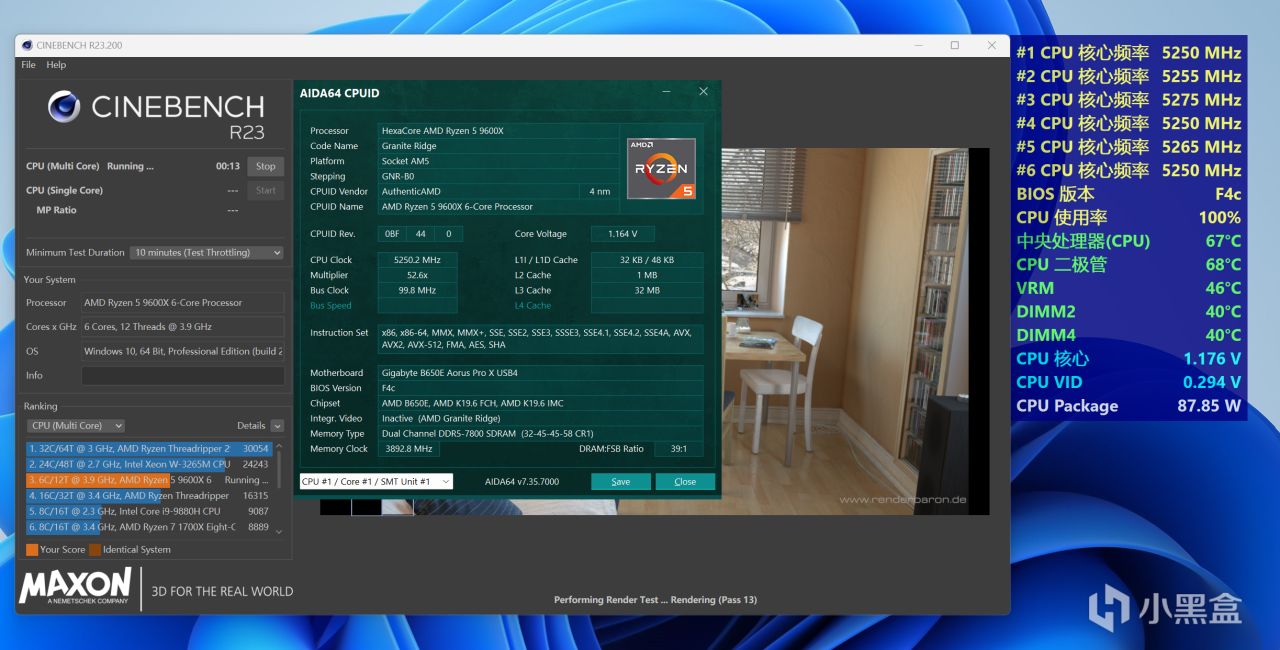
Task: Select the 16C/32T Threadripper ranking row
Action: pyautogui.click(x=148, y=495)
